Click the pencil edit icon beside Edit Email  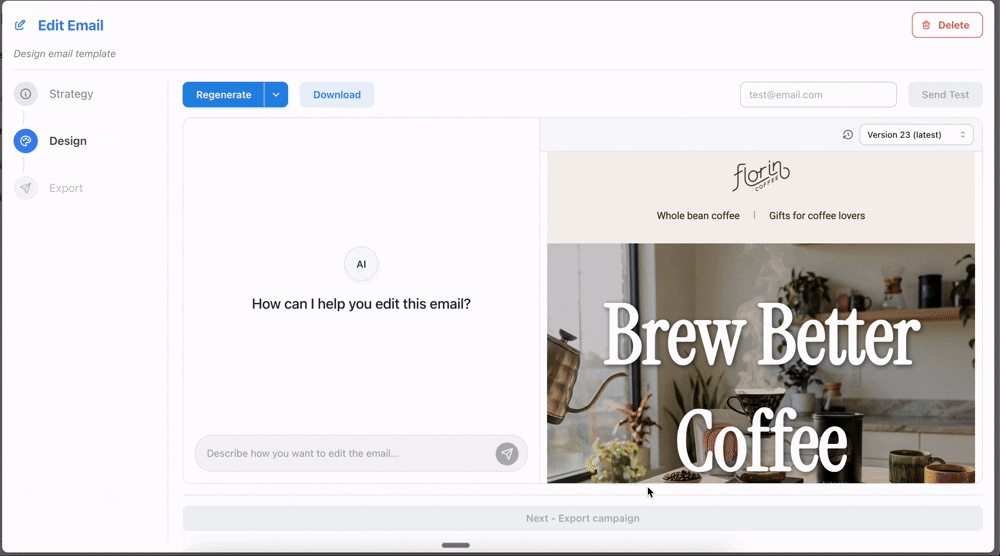tap(20, 25)
